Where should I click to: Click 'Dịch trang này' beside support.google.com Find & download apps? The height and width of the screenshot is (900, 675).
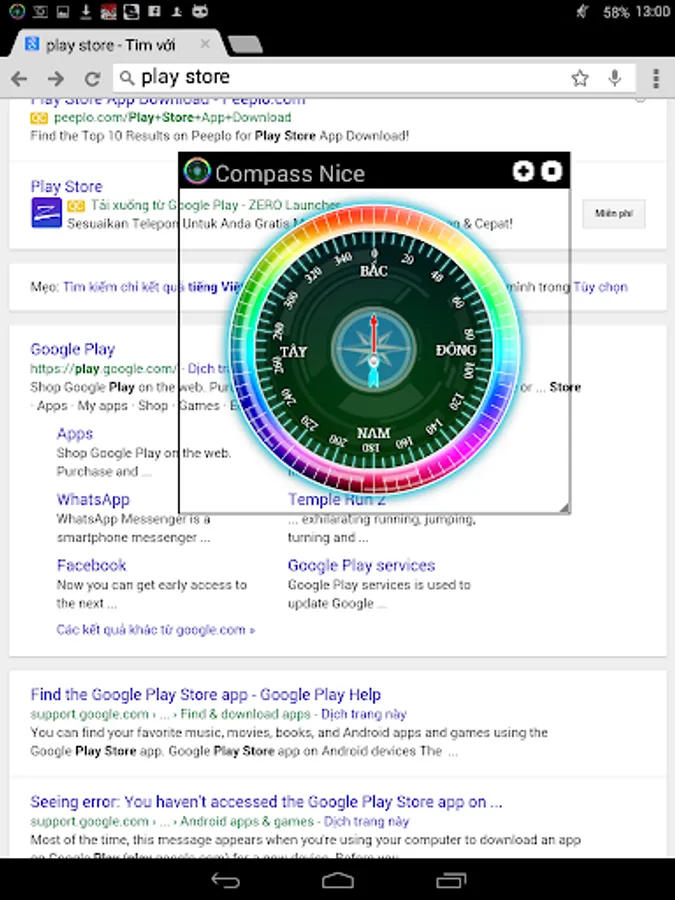click(363, 714)
